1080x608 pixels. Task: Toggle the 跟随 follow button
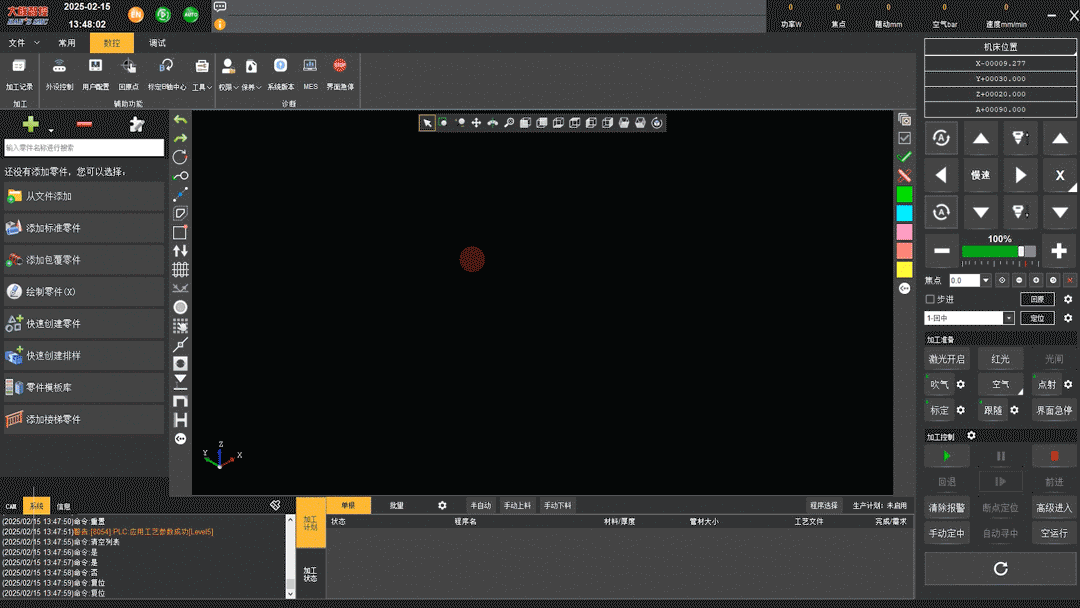tap(992, 410)
